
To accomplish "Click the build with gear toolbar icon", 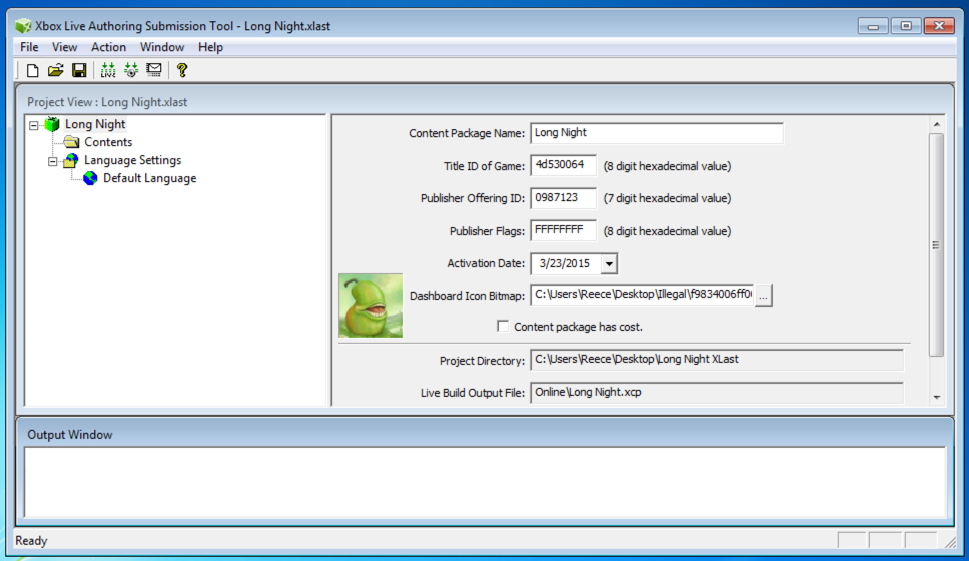I will [131, 70].
